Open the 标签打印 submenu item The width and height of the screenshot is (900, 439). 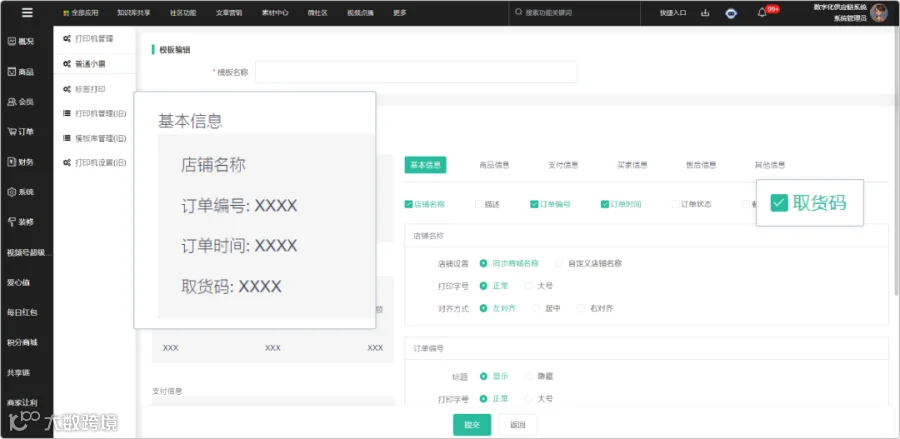tap(90, 90)
